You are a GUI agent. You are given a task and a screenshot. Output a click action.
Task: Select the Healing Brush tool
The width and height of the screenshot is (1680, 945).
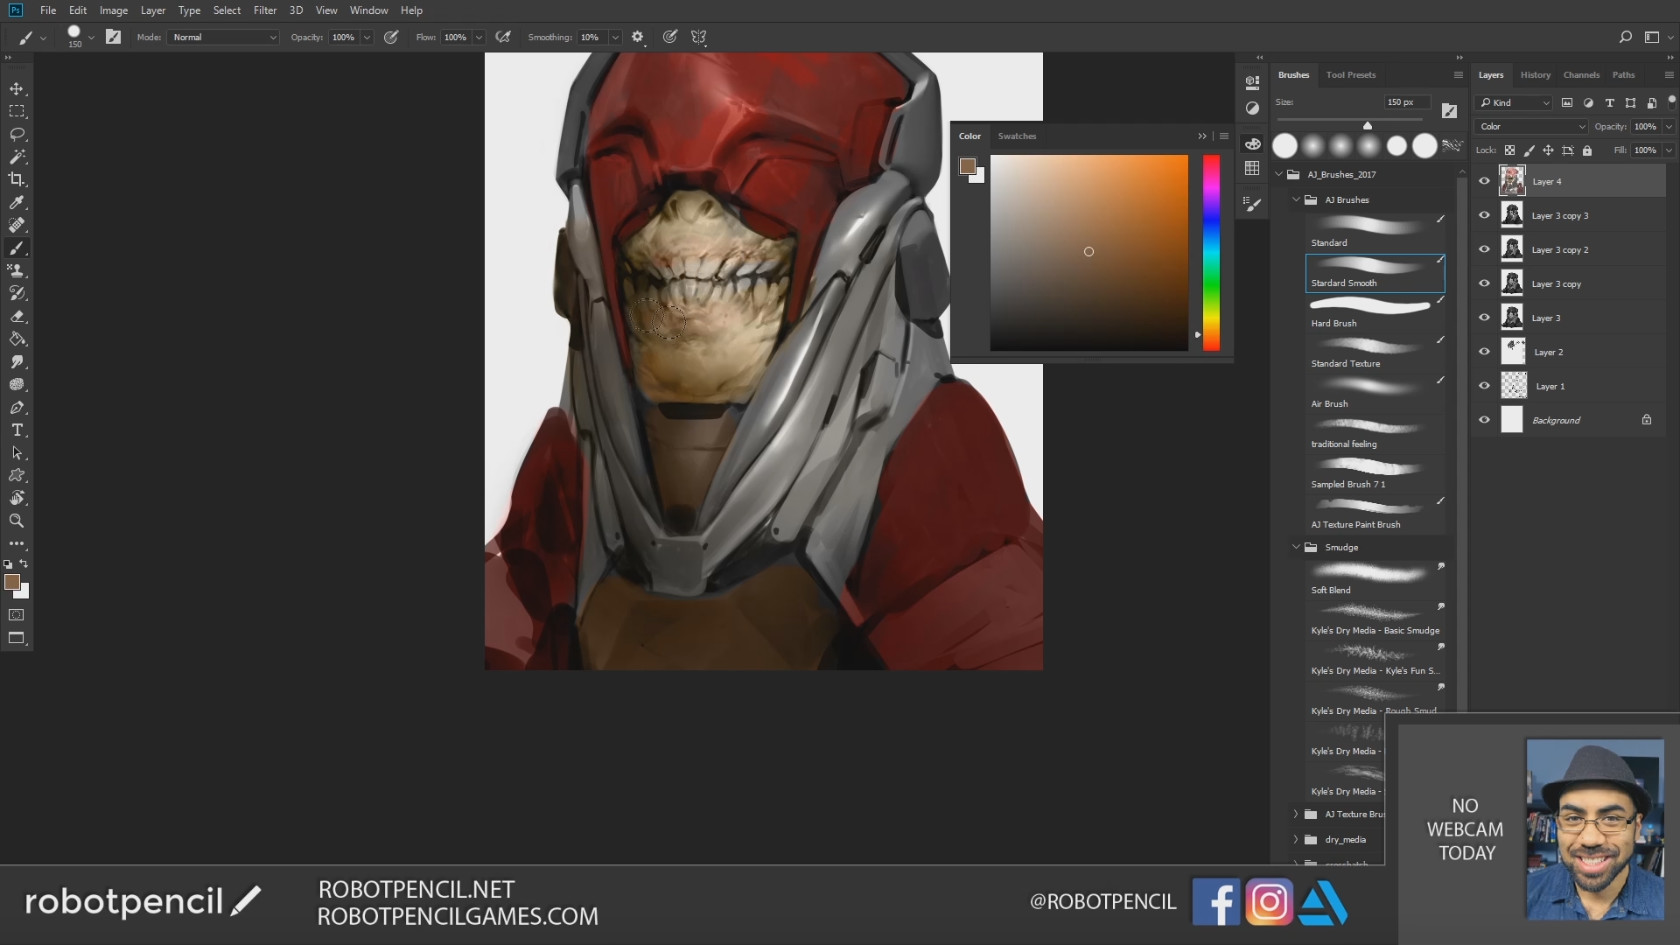(x=17, y=225)
